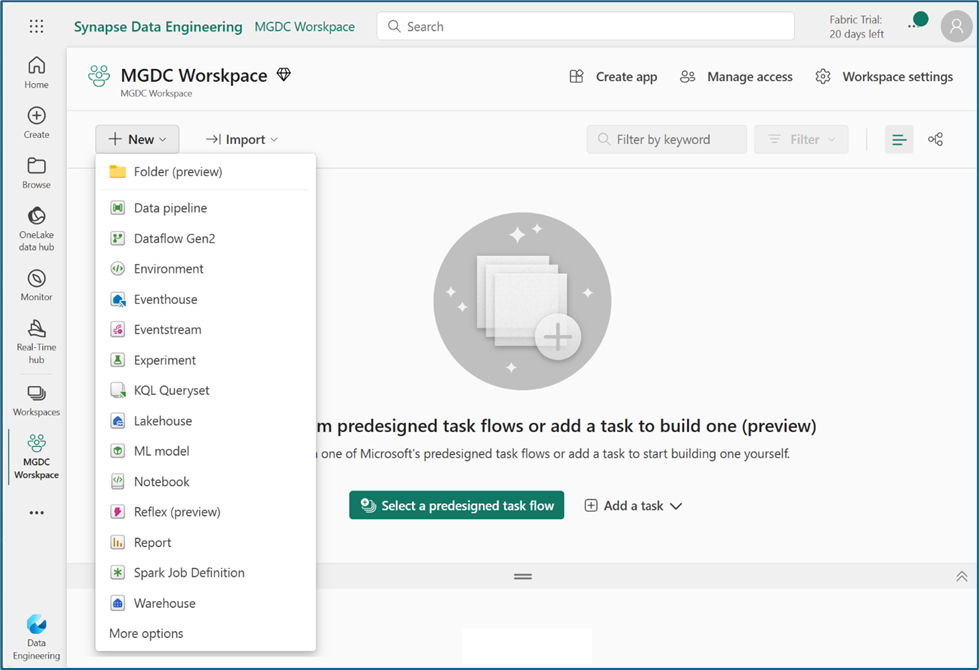979x670 pixels.
Task: Switch to list view
Action: [899, 139]
